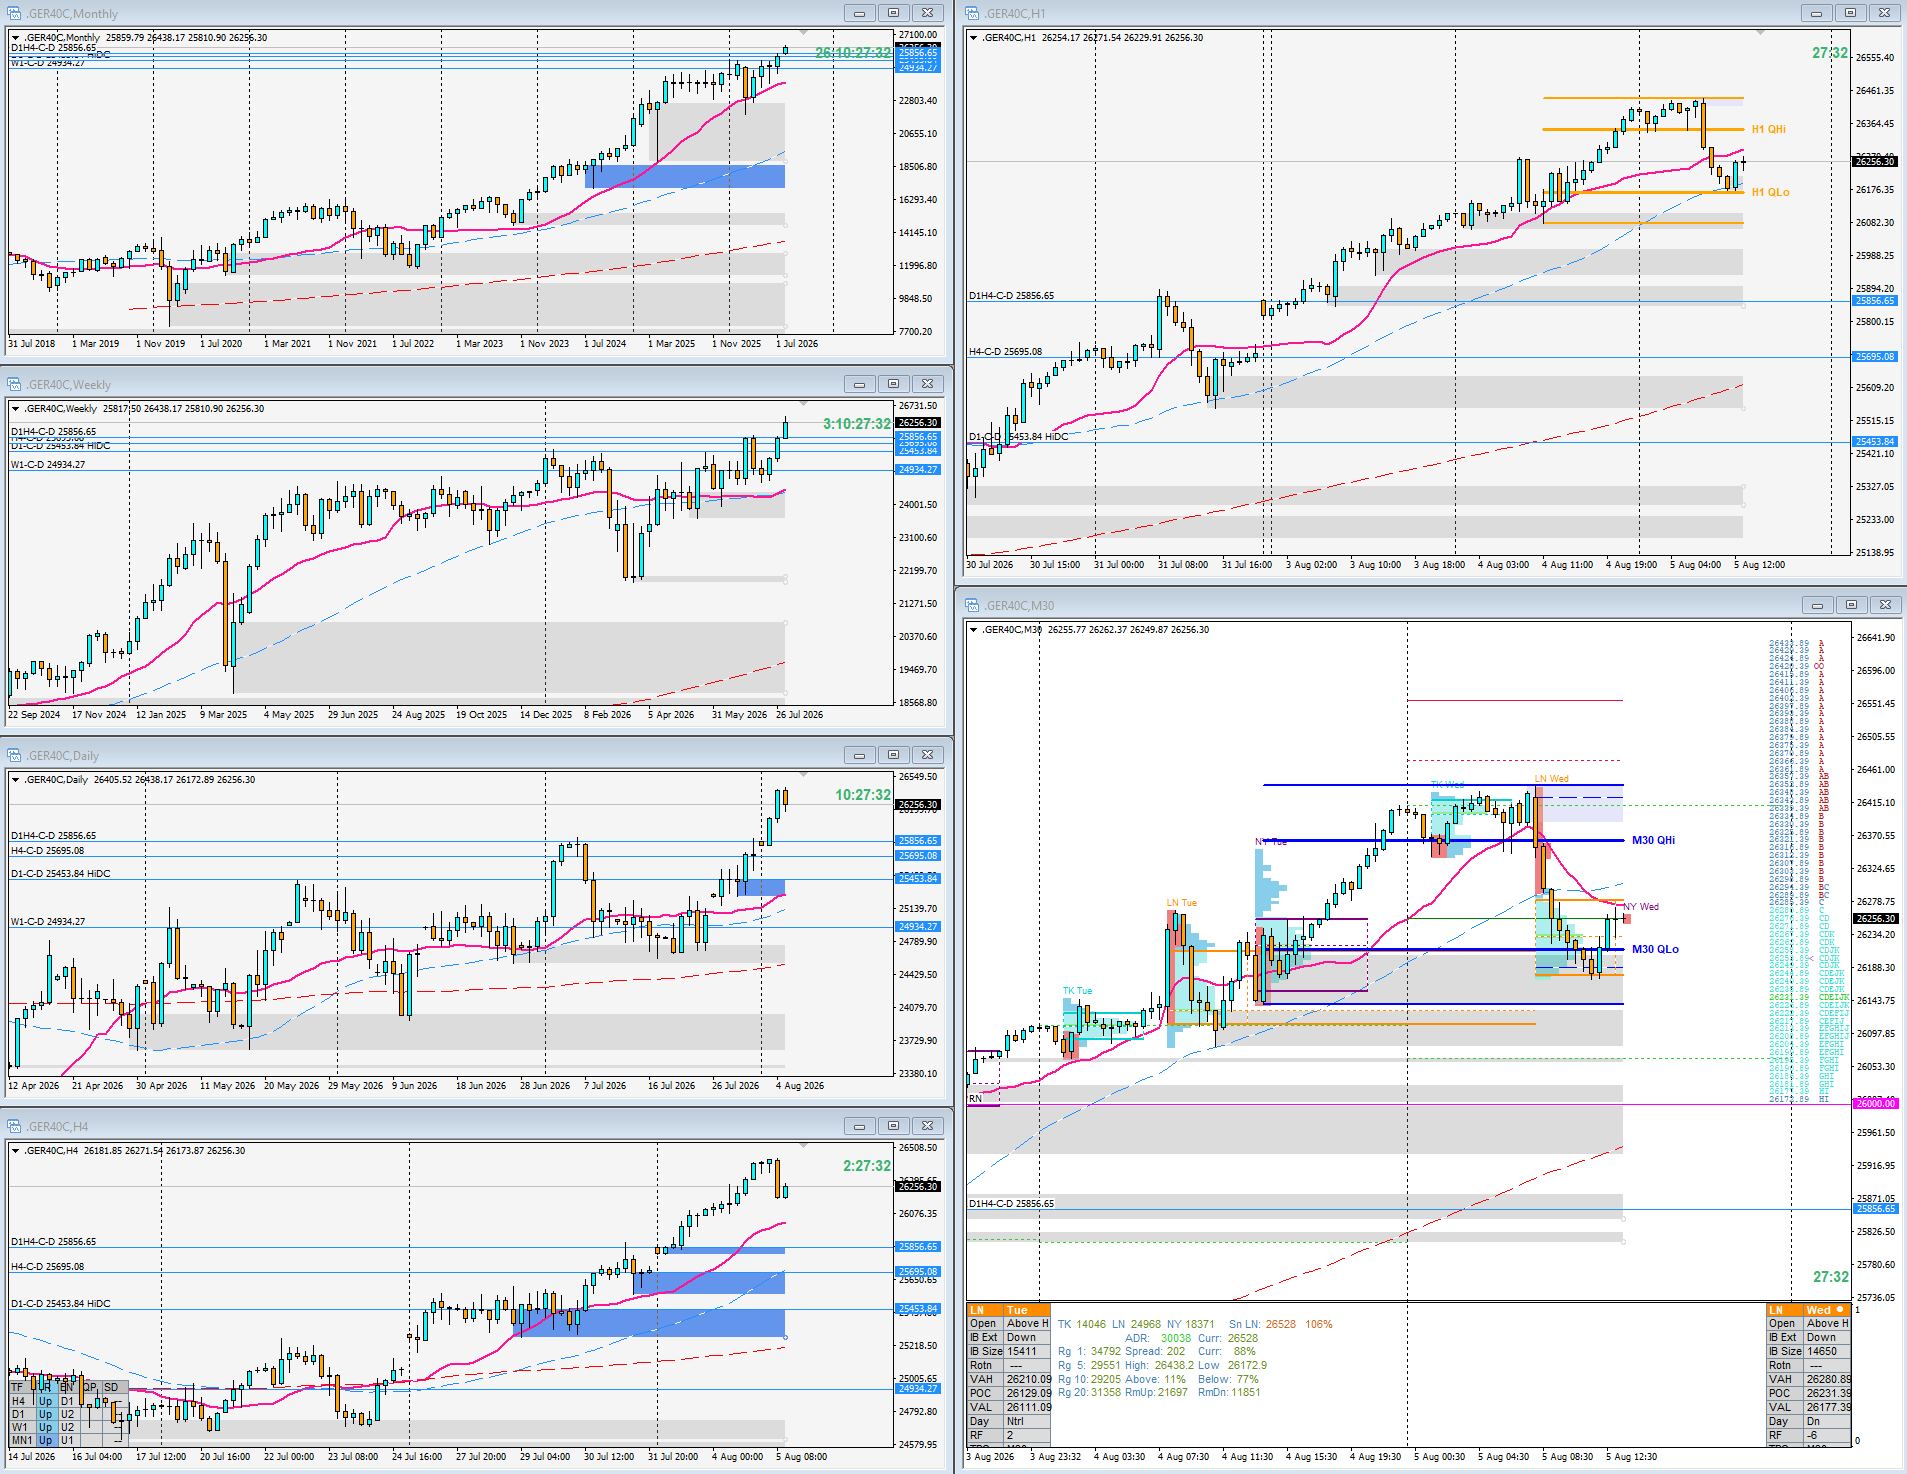The image size is (1907, 1474).
Task: Click the '2:27:32' countdown timer on H4 chart
Action: coord(866,1166)
